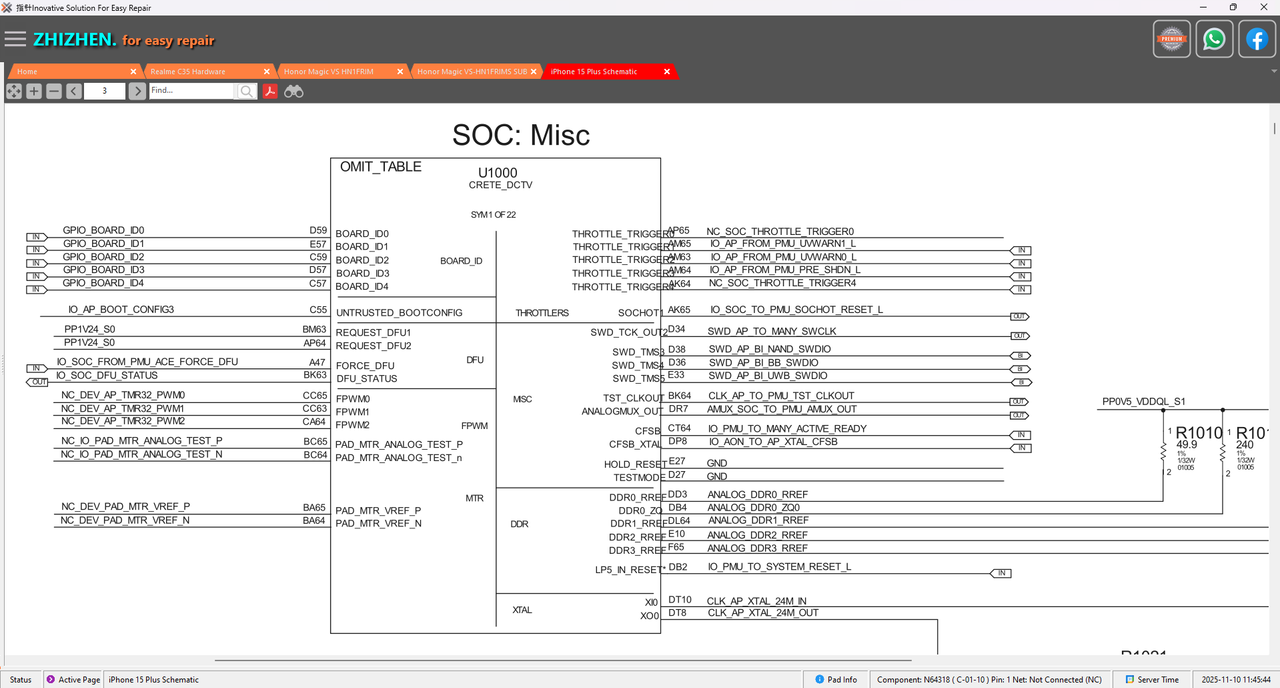This screenshot has height=688, width=1280.
Task: Click the ZHIZHEN logo text
Action: coord(74,40)
